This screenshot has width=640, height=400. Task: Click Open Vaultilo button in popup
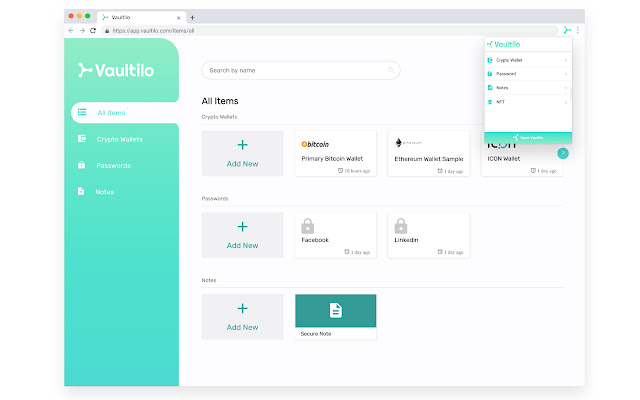click(x=528, y=138)
